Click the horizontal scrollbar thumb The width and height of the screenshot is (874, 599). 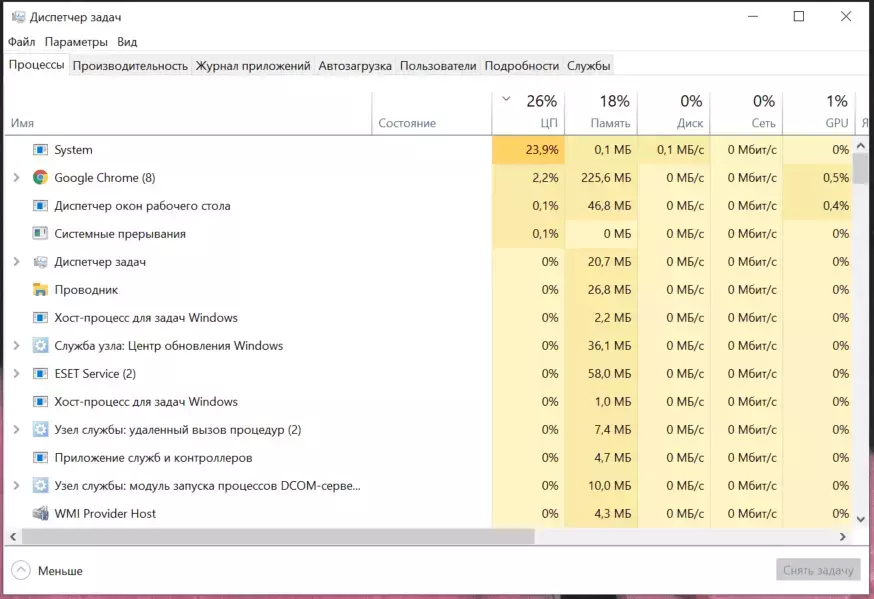click(x=278, y=537)
